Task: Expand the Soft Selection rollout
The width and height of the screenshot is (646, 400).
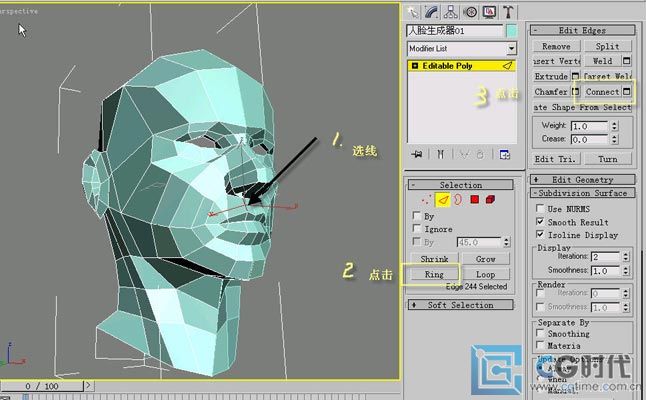Action: tap(461, 305)
